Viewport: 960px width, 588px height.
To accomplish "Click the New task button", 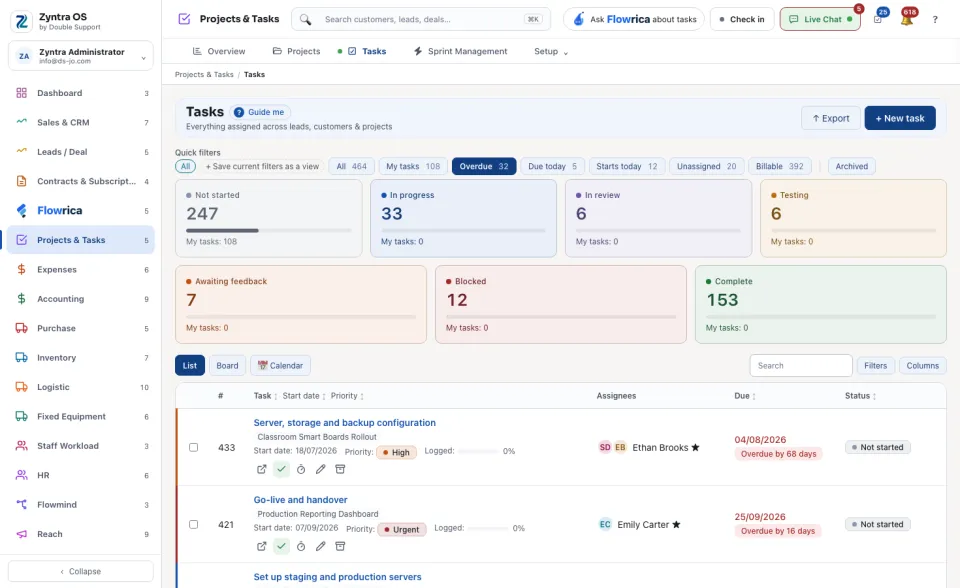I will [899, 118].
